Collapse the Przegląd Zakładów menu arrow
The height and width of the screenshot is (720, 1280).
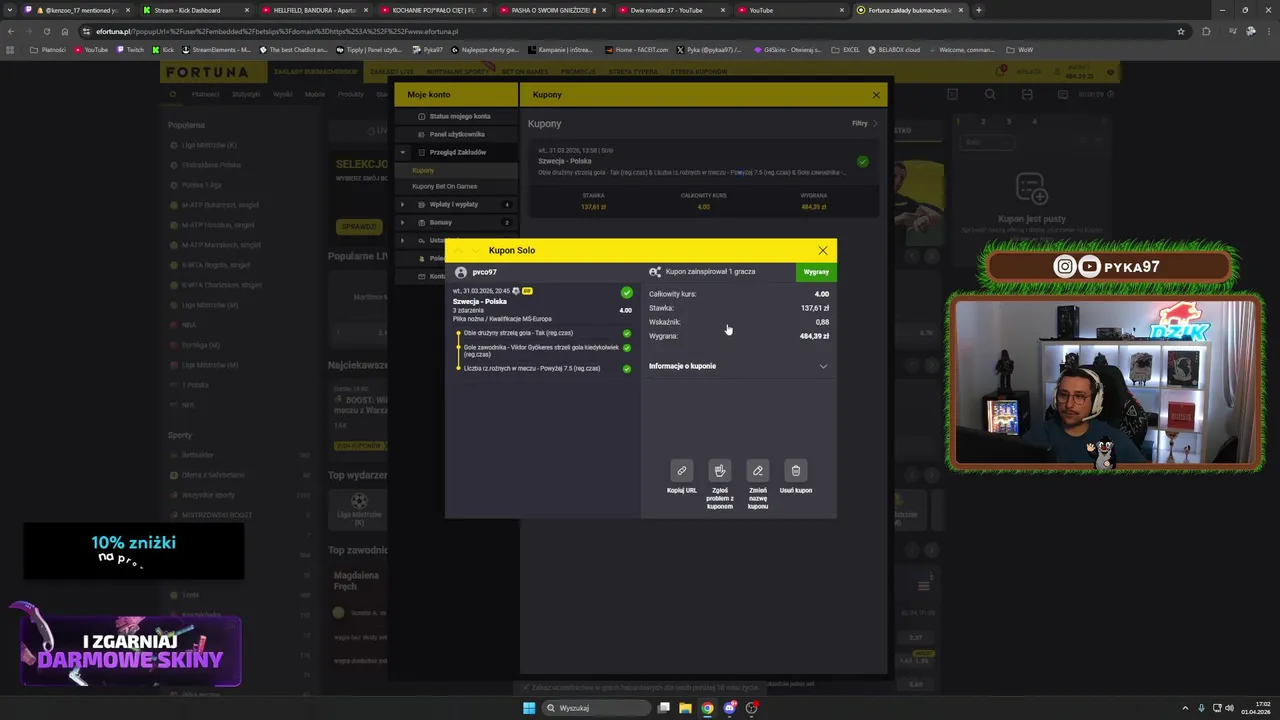[403, 153]
